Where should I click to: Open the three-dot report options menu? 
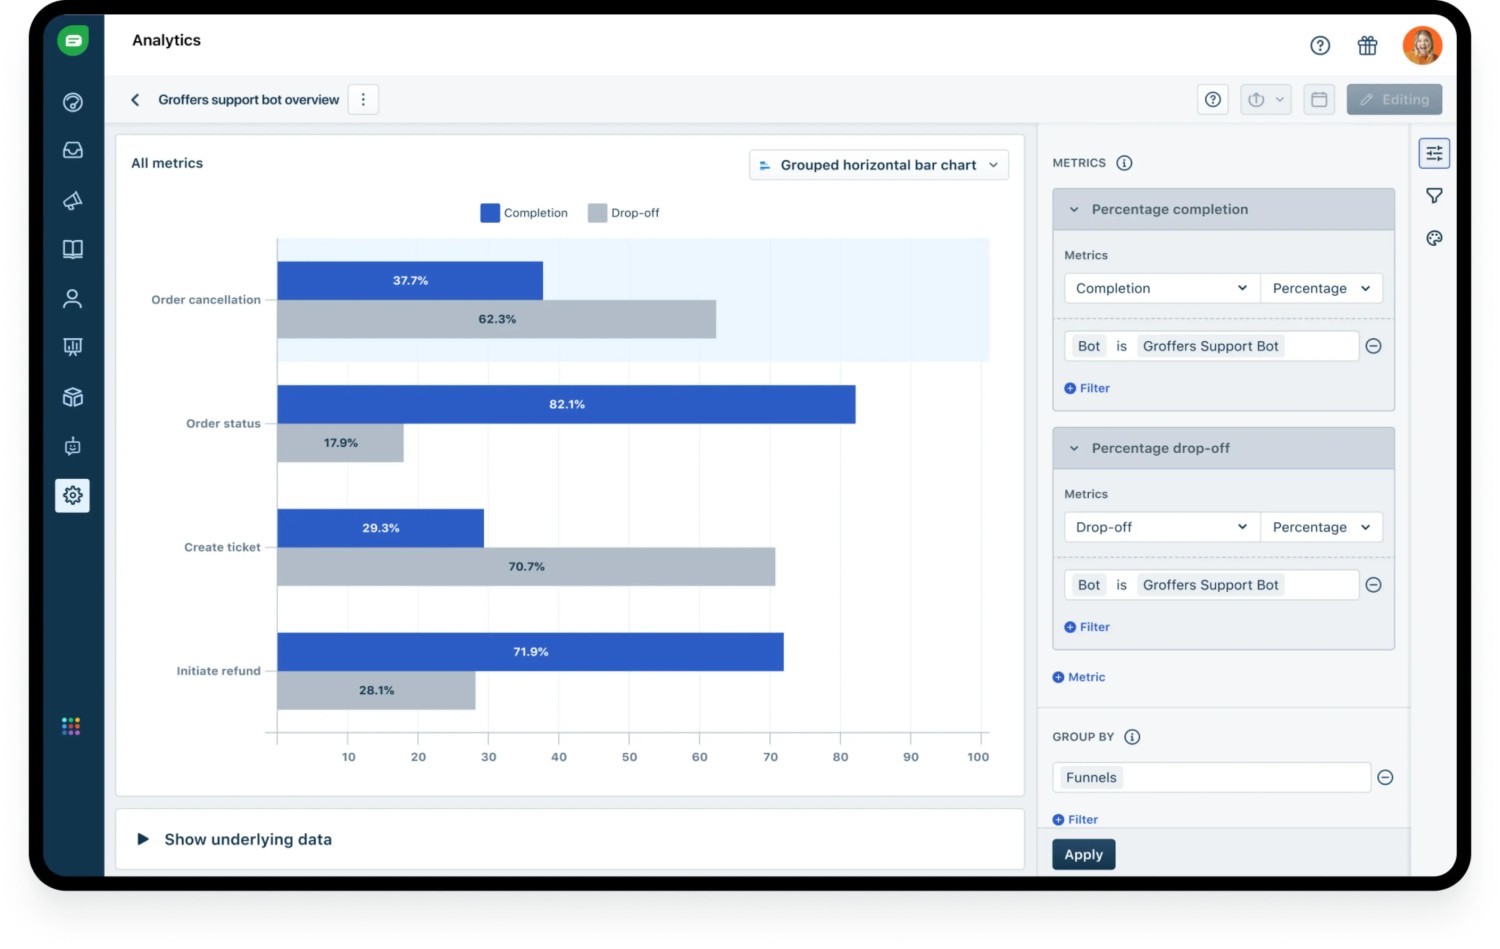tap(363, 99)
